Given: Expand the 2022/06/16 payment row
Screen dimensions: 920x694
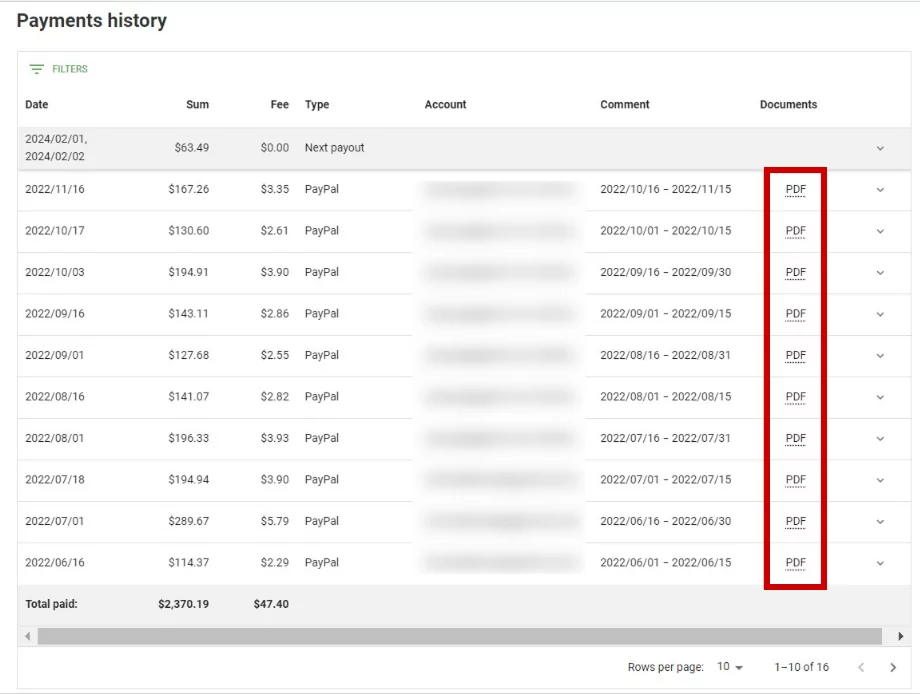Looking at the screenshot, I should 881,562.
